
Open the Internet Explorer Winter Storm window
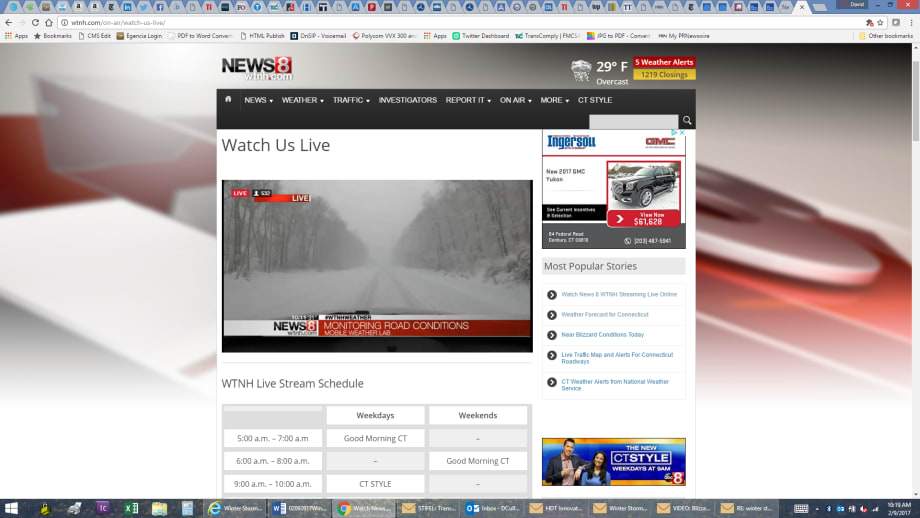235,508
